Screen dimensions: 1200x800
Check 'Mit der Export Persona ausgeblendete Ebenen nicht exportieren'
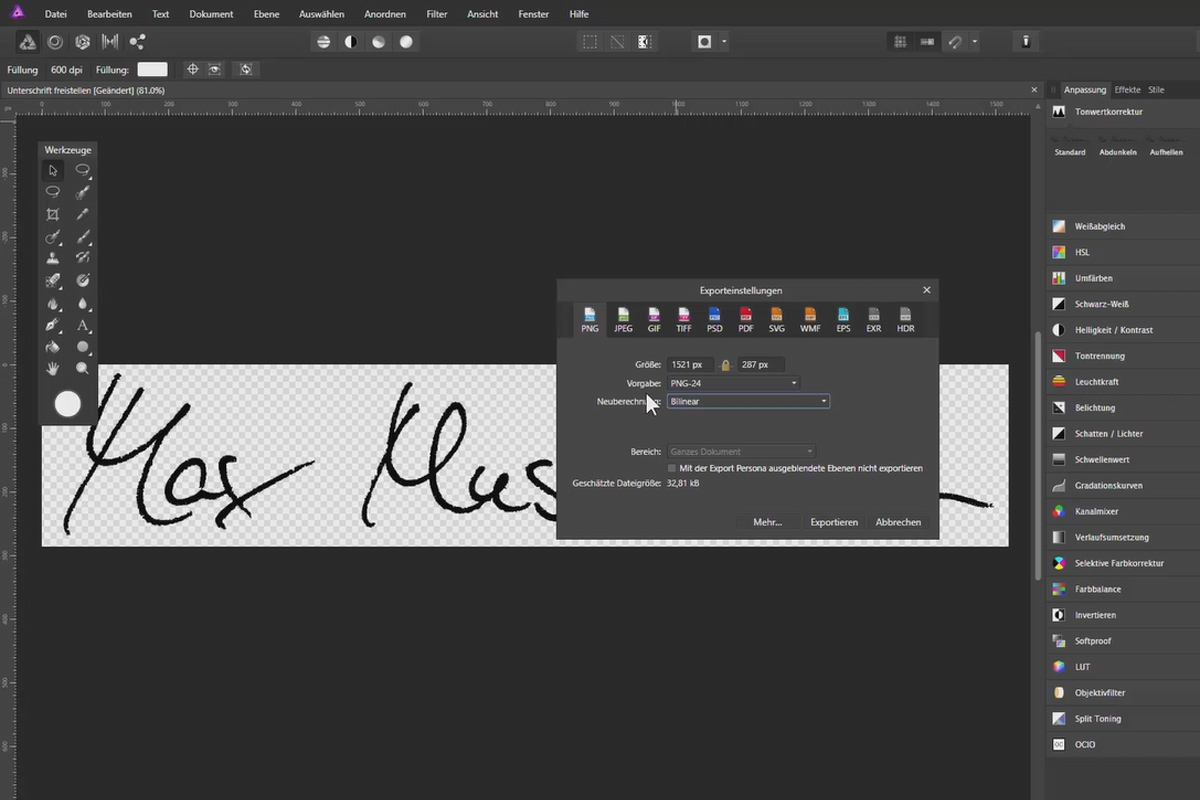click(x=672, y=468)
